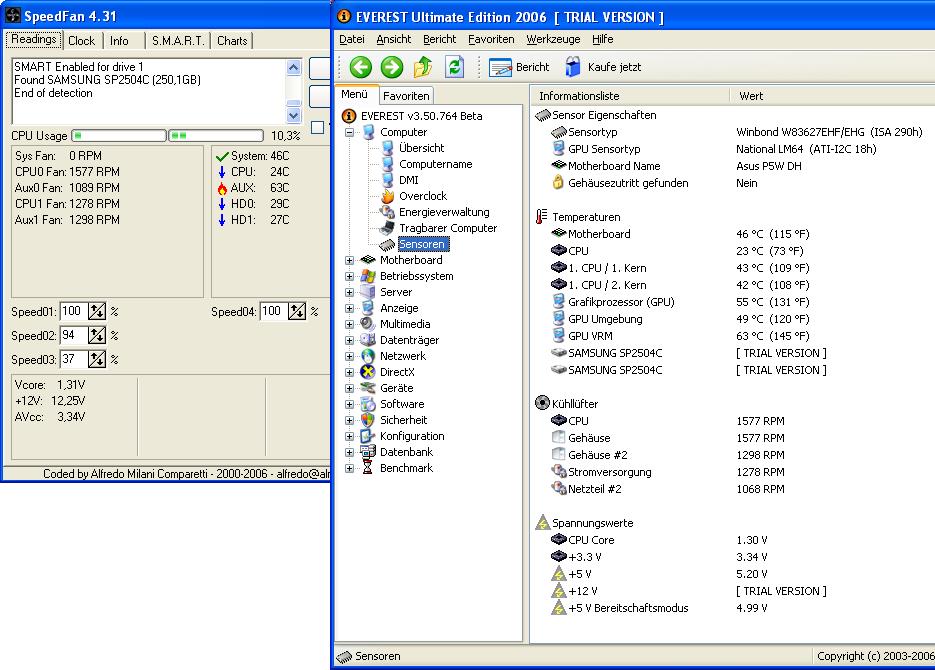Click the second SpeedFan CPU usage bar
This screenshot has width=935, height=670.
[x=216, y=136]
